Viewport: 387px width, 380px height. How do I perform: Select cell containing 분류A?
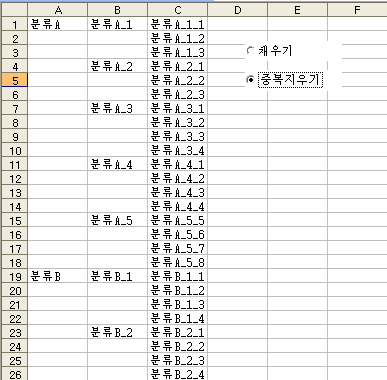tap(58, 24)
